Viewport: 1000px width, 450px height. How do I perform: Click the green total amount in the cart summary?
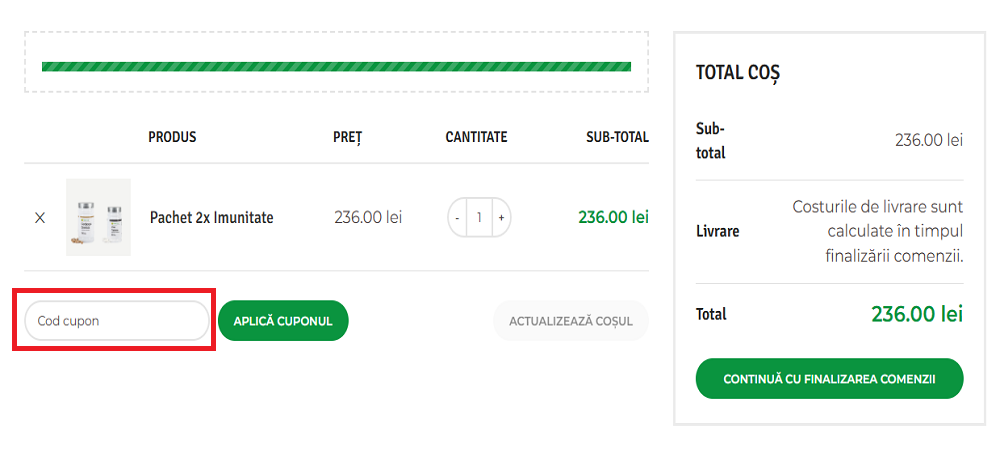pyautogui.click(x=916, y=314)
